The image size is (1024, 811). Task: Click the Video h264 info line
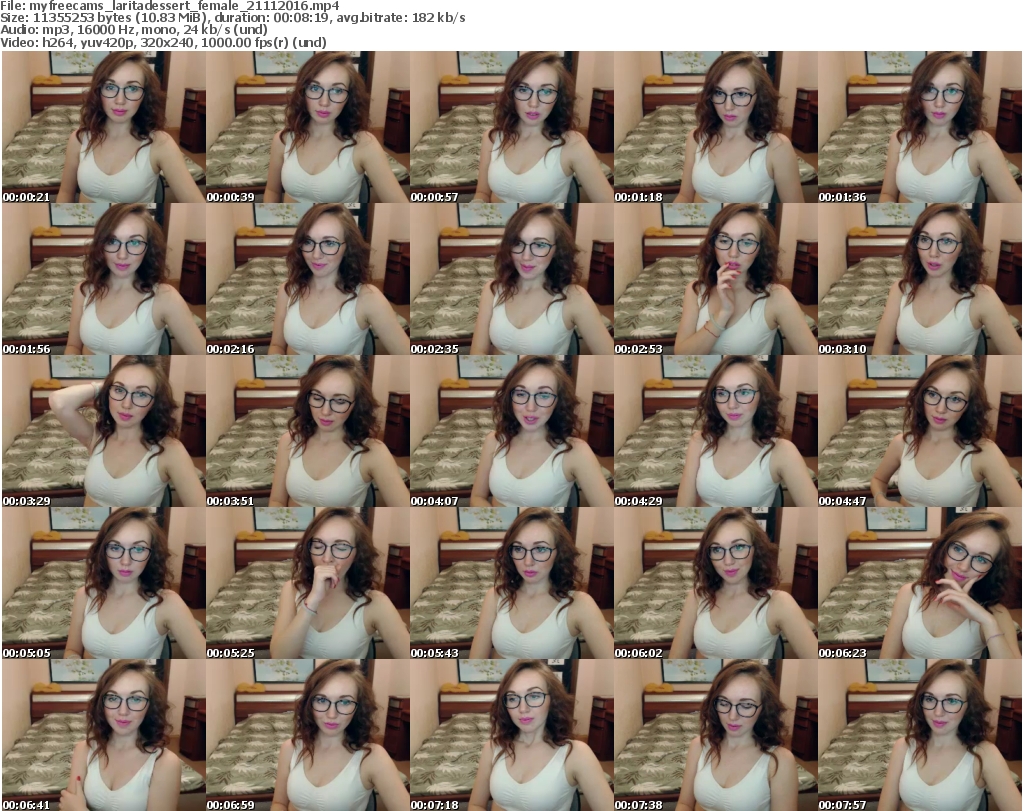tap(163, 42)
